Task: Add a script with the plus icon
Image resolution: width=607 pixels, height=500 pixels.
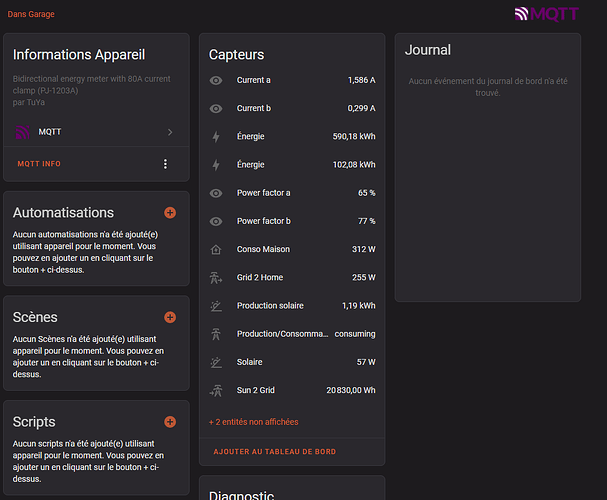Action: click(x=170, y=422)
